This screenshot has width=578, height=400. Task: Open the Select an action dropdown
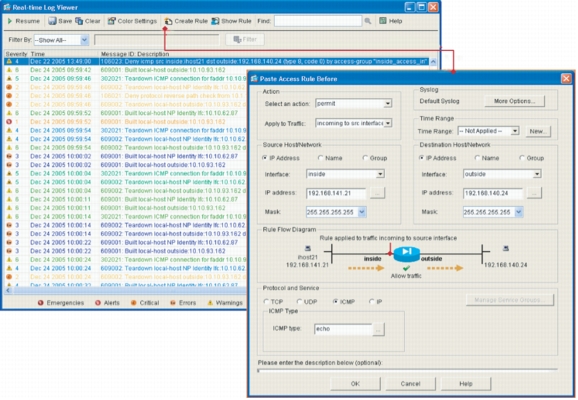tap(388, 104)
